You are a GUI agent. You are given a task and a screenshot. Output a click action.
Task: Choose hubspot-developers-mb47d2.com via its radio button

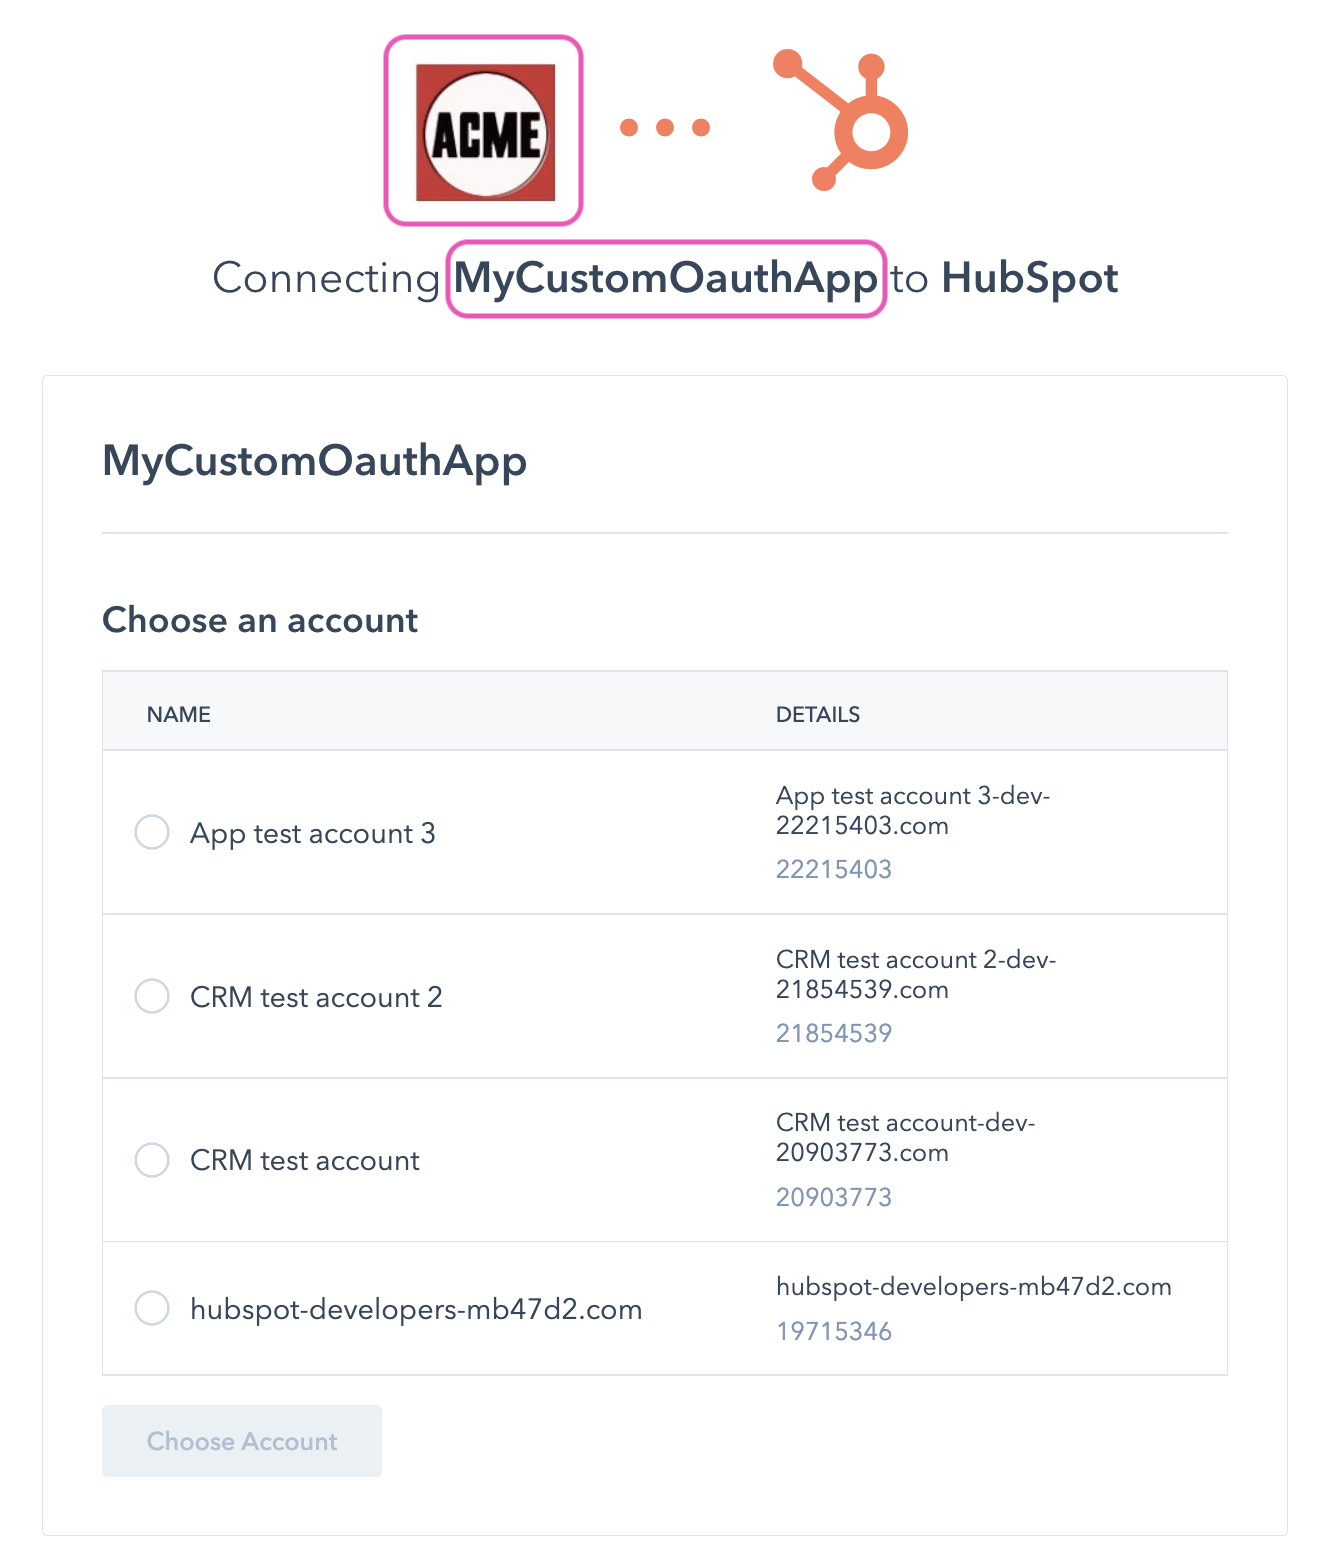tap(152, 1308)
